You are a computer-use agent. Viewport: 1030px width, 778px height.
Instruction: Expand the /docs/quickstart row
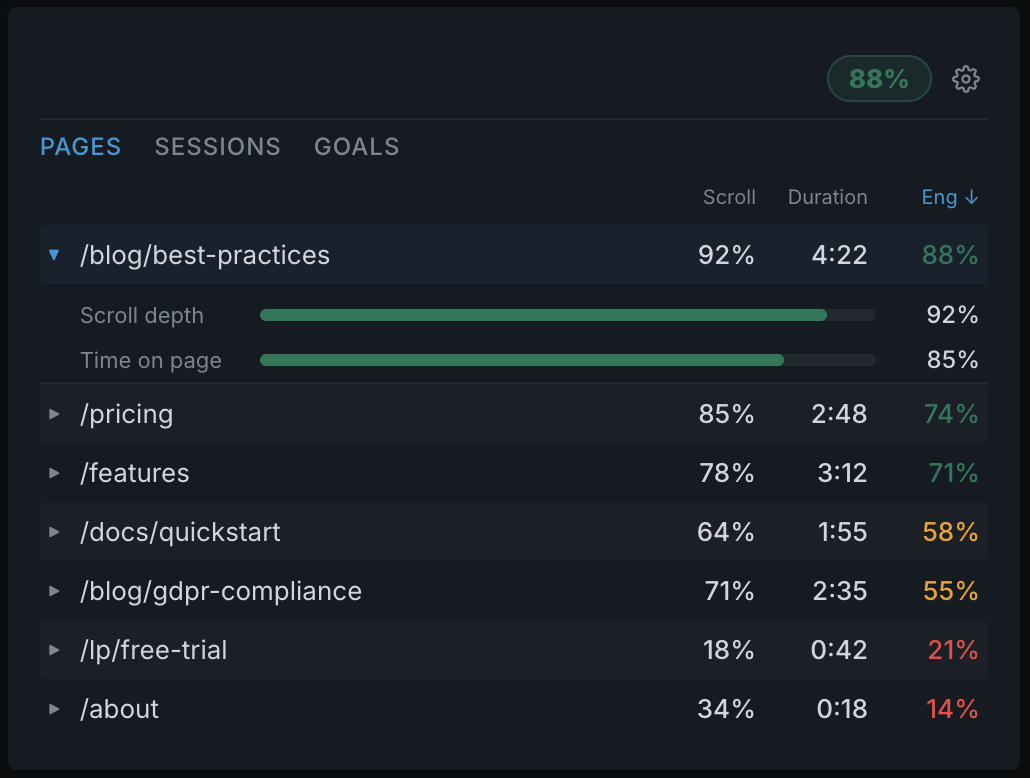tap(55, 532)
